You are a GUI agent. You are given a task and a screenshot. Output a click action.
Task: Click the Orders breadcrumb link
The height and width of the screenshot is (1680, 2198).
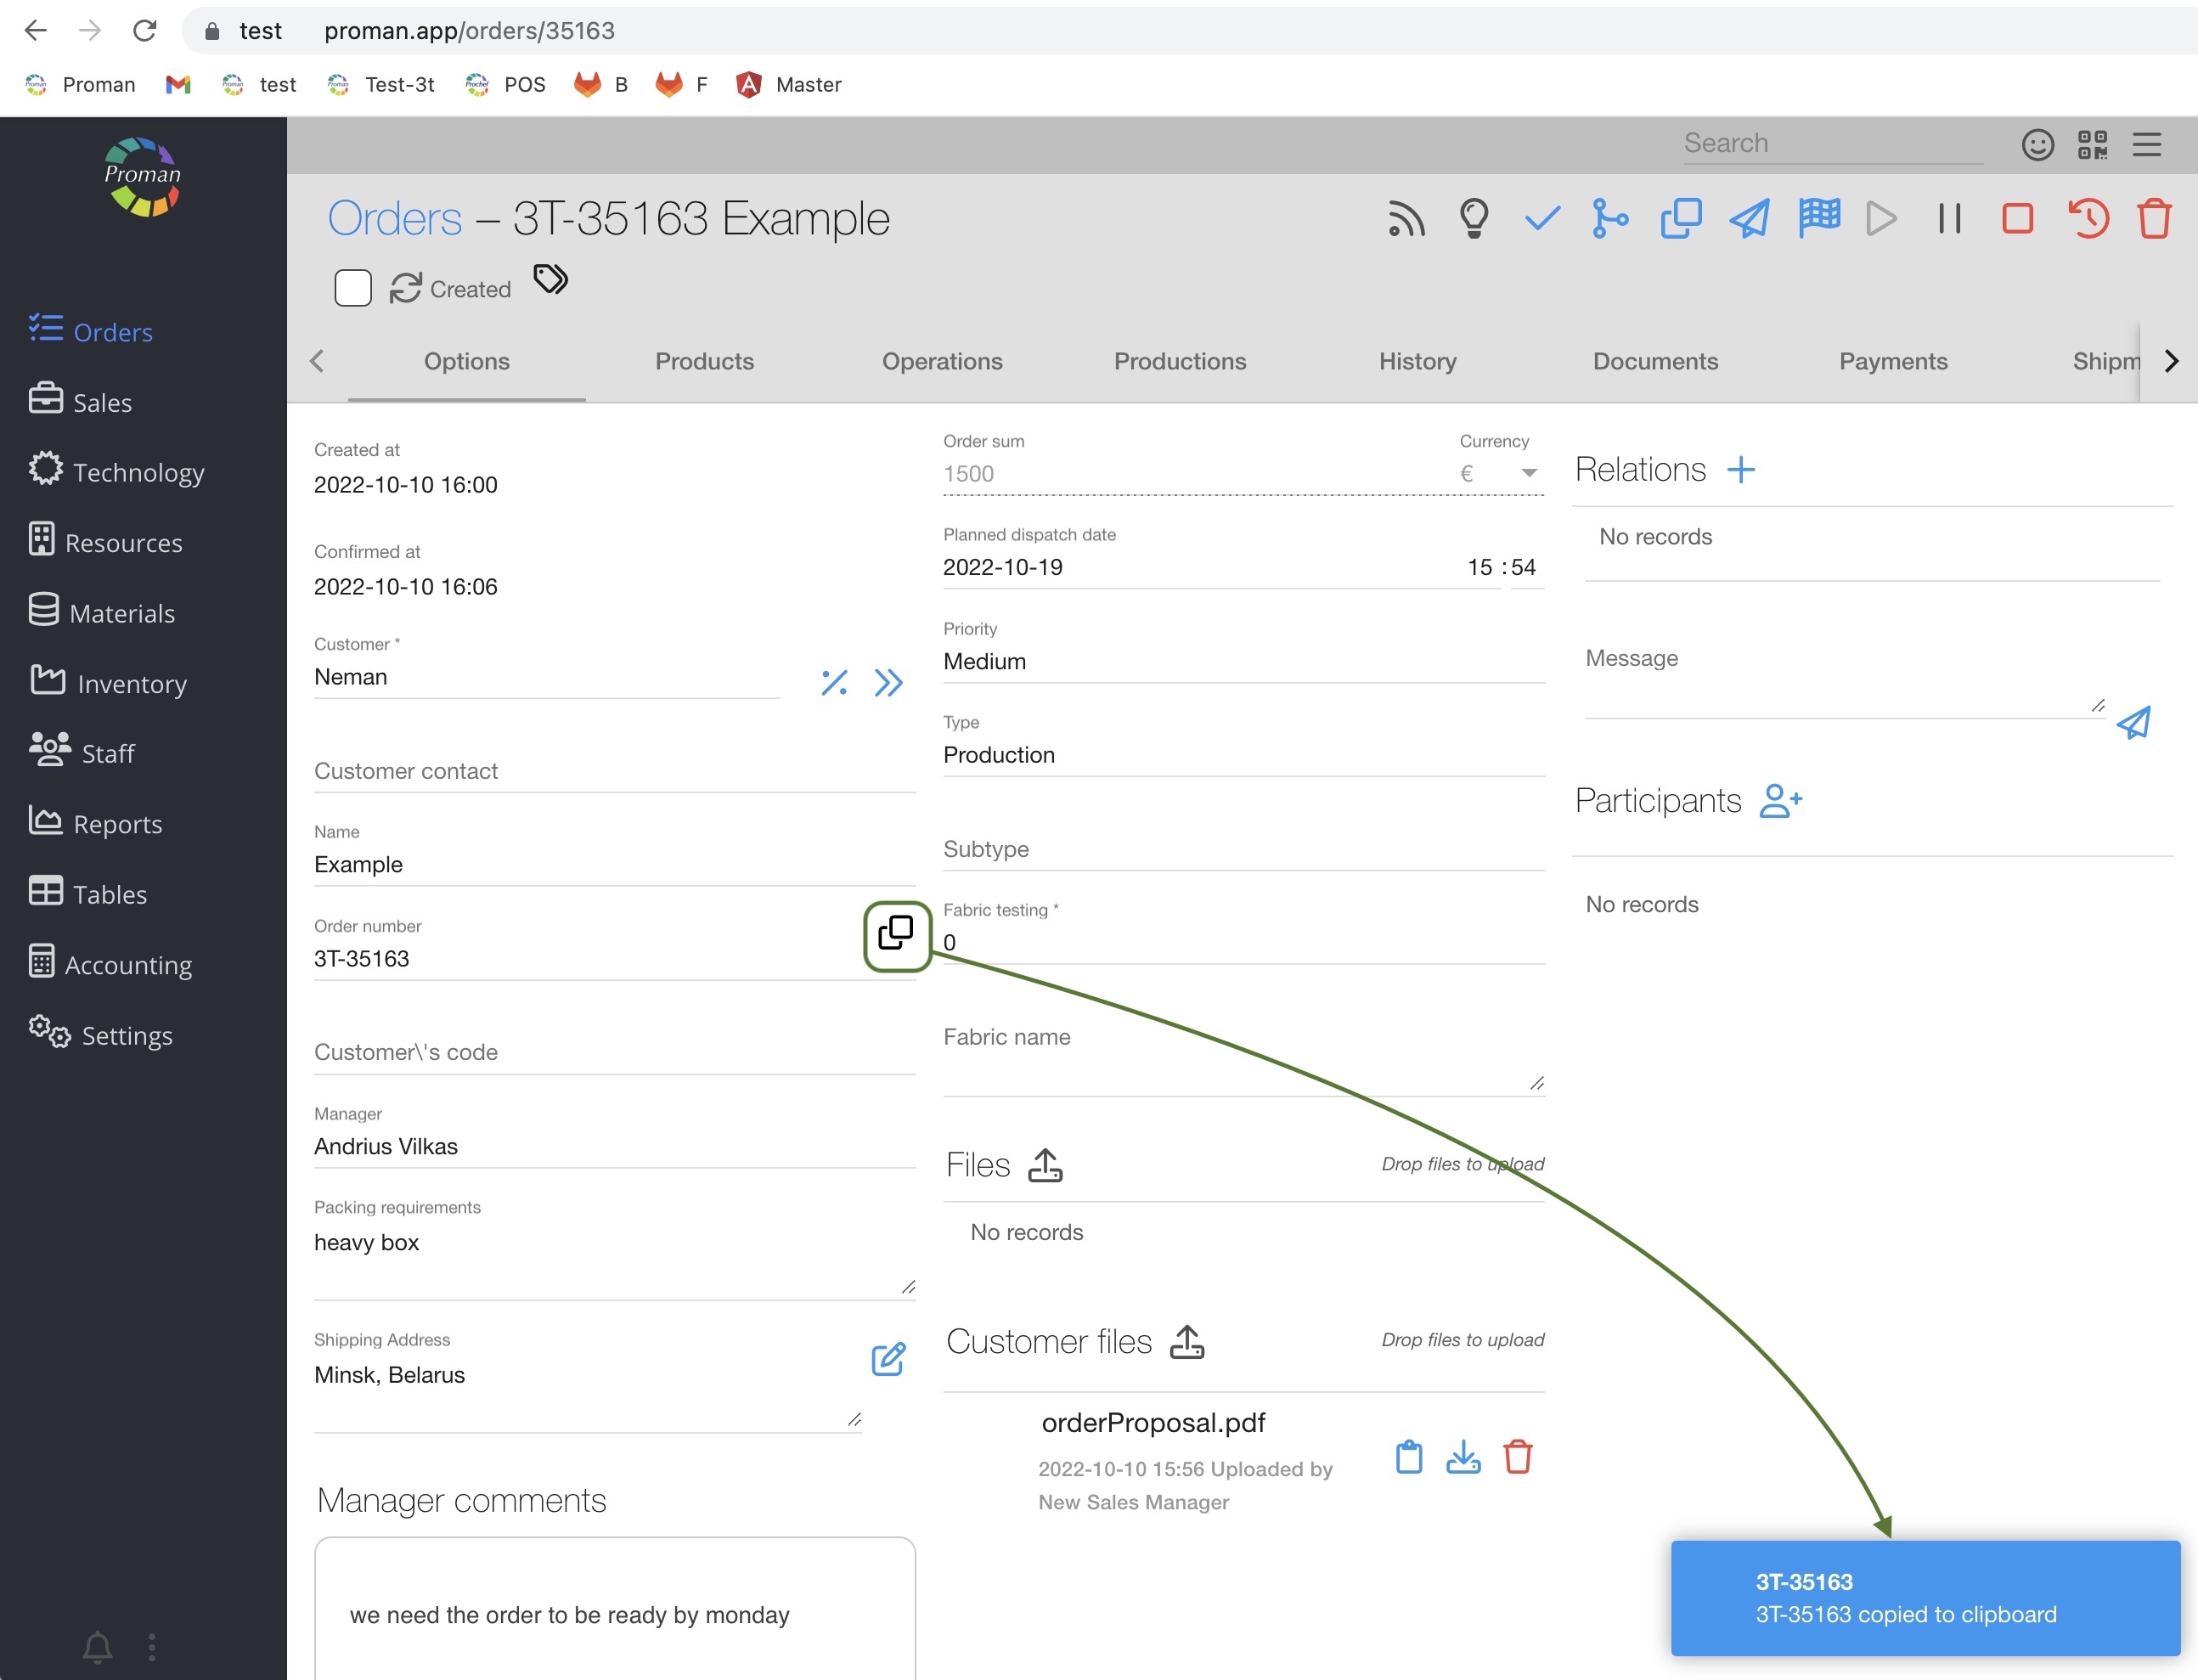(395, 219)
